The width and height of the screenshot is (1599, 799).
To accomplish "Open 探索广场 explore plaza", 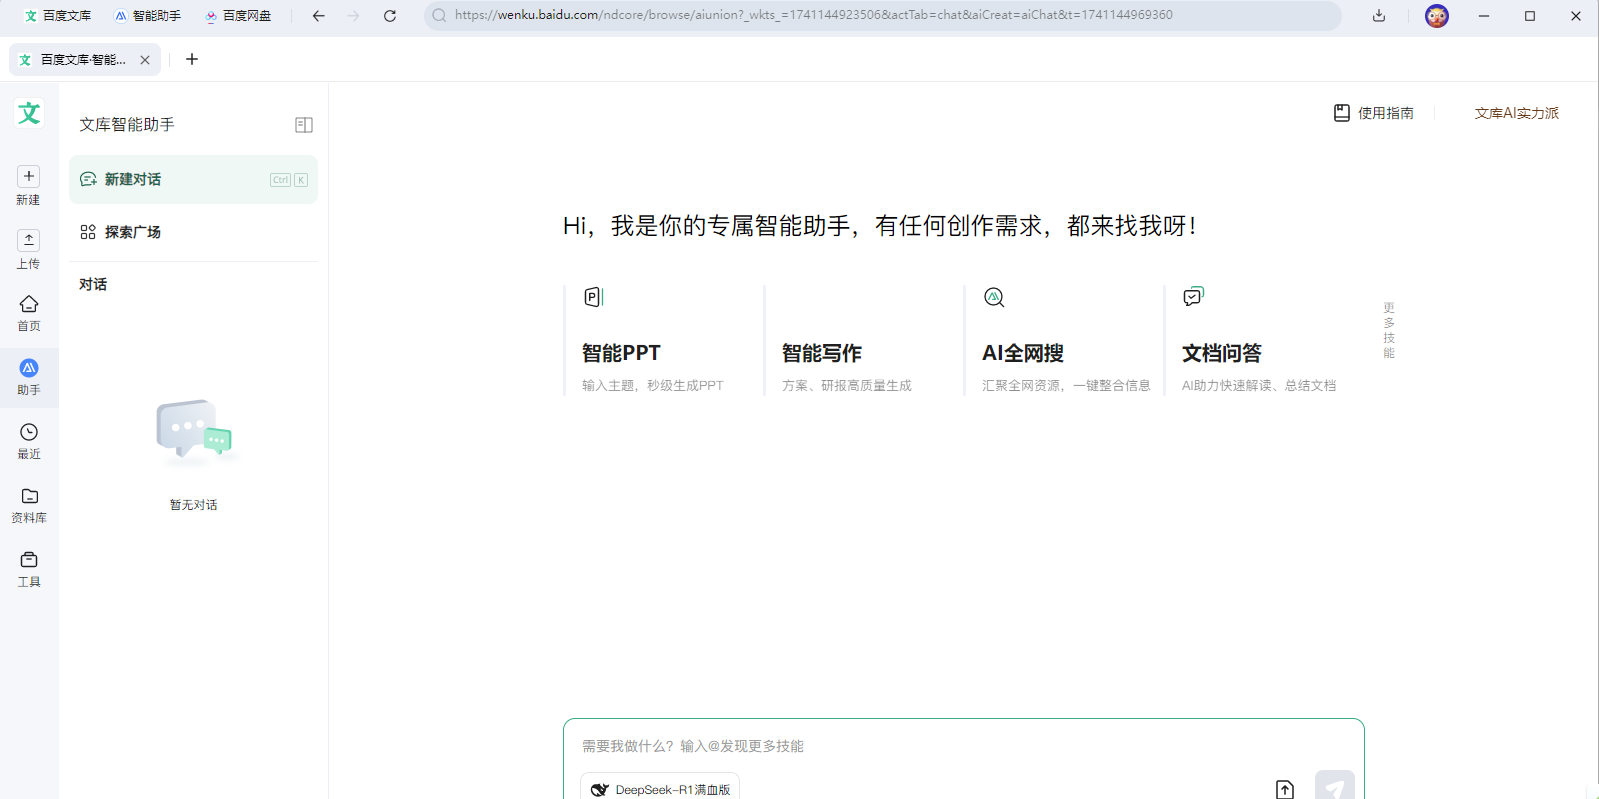I will [x=132, y=232].
